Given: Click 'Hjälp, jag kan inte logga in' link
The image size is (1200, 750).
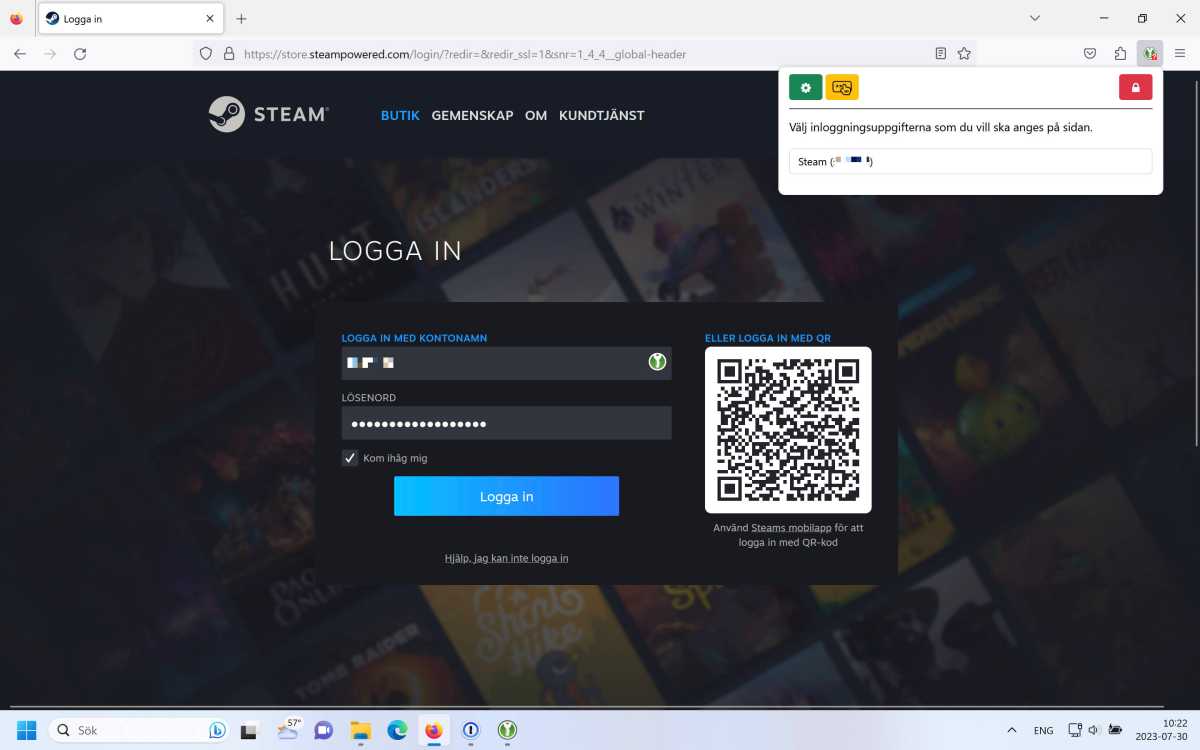Looking at the screenshot, I should pos(506,558).
